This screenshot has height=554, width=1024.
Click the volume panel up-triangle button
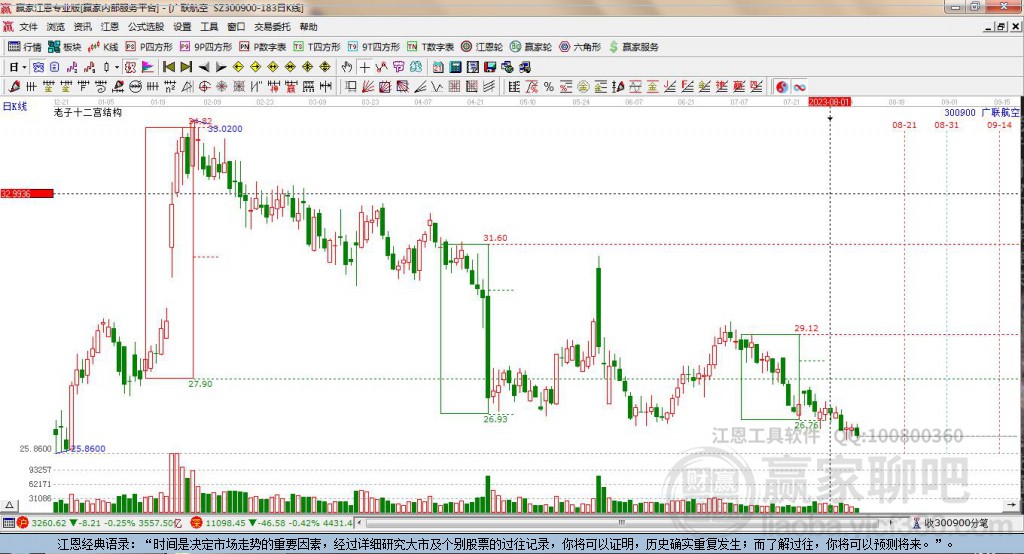point(9,505)
